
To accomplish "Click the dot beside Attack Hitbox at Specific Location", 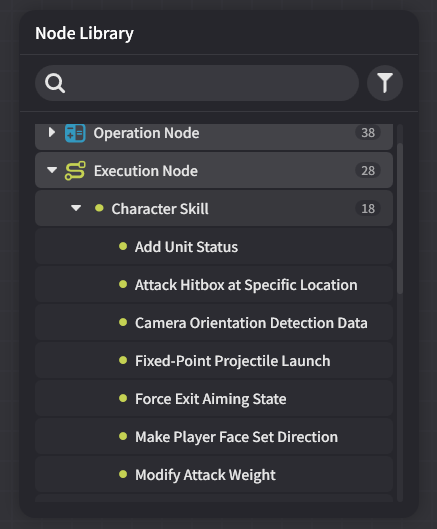I will tap(123, 284).
